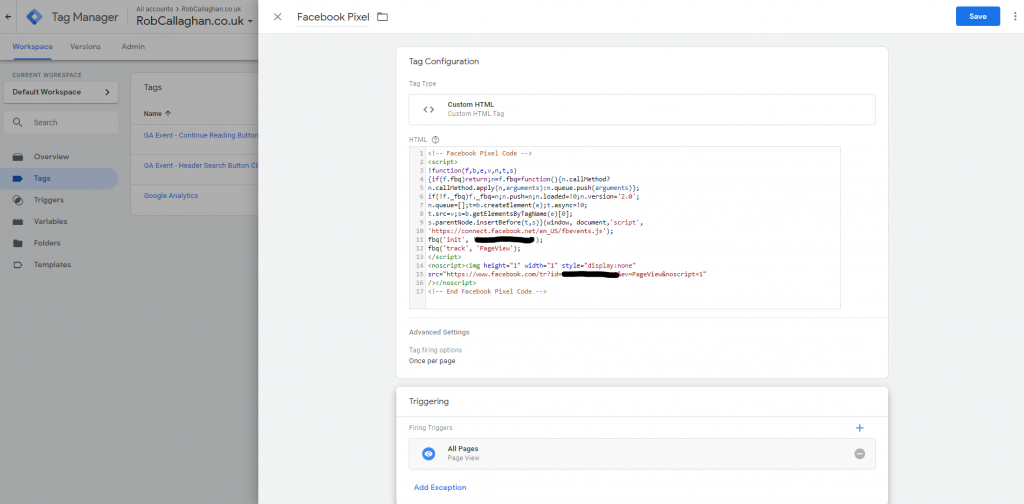Switch to the Admin tab
1024x504 pixels.
[133, 46]
